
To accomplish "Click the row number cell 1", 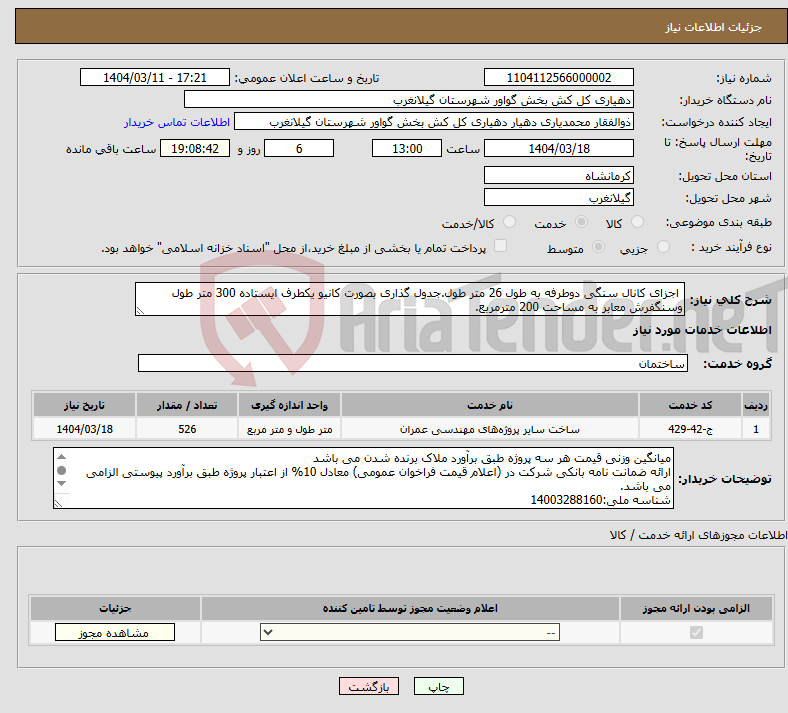I will pyautogui.click(x=756, y=429).
